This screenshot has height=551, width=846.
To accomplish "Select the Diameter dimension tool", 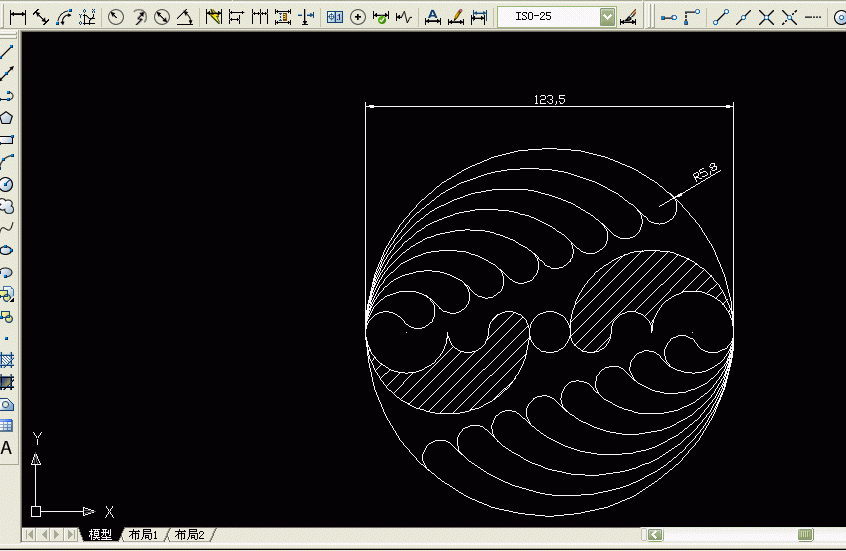I will (x=162, y=17).
